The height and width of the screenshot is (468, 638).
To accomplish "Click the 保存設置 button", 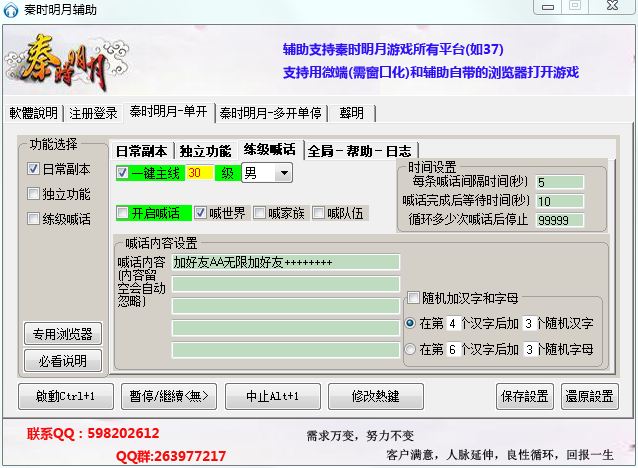I will tap(525, 396).
